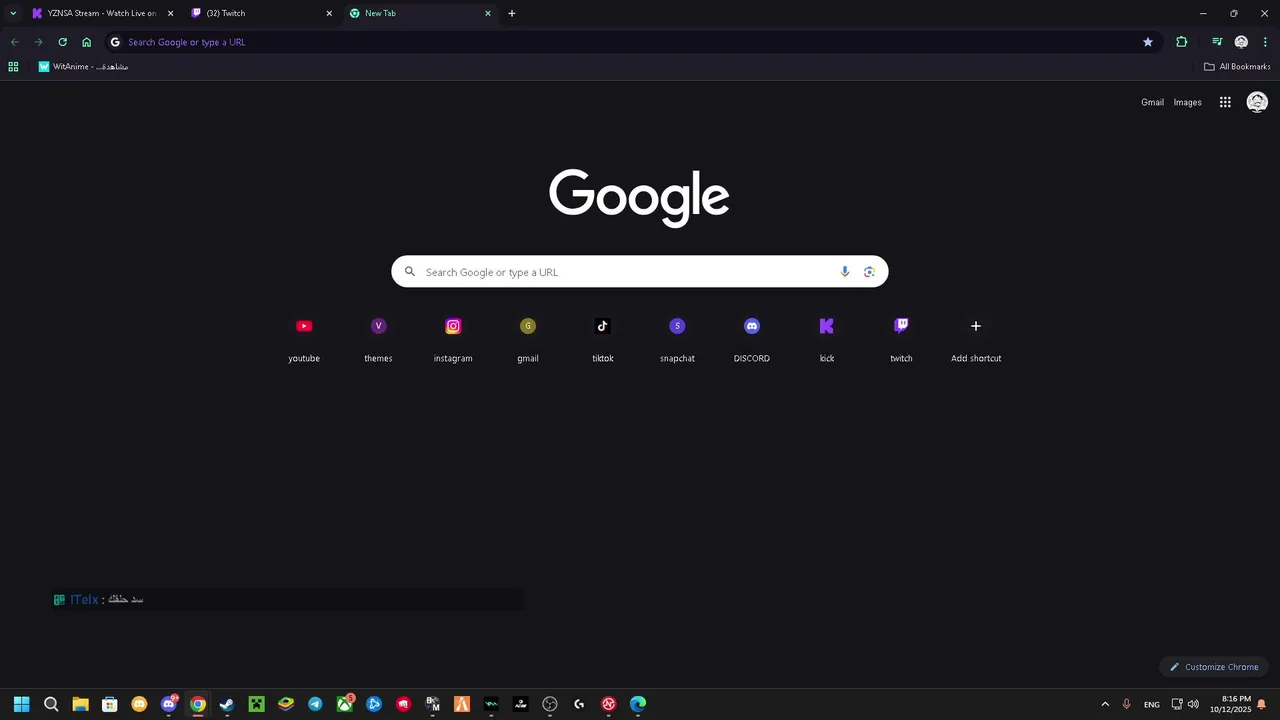Open the themes shortcut tile
This screenshot has height=720, width=1280.
378,338
